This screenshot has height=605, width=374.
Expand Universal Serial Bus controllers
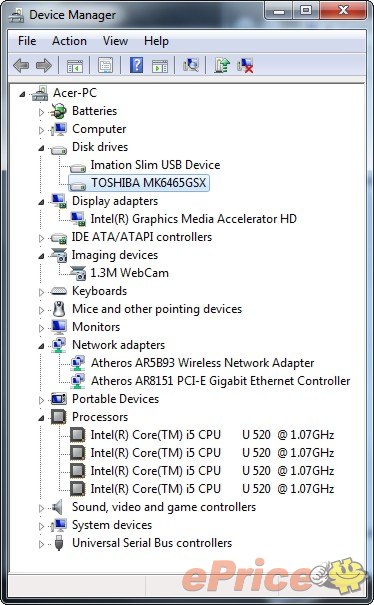coord(41,544)
